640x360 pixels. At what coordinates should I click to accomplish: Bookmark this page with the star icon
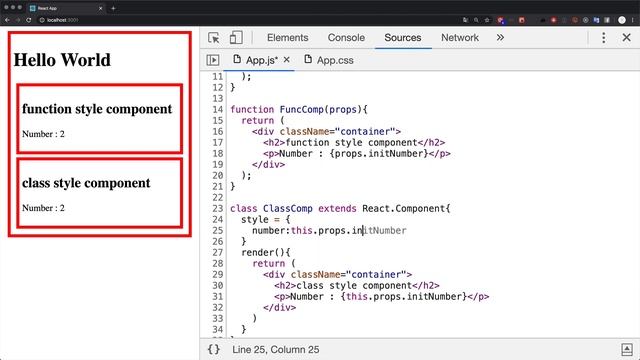pos(487,20)
